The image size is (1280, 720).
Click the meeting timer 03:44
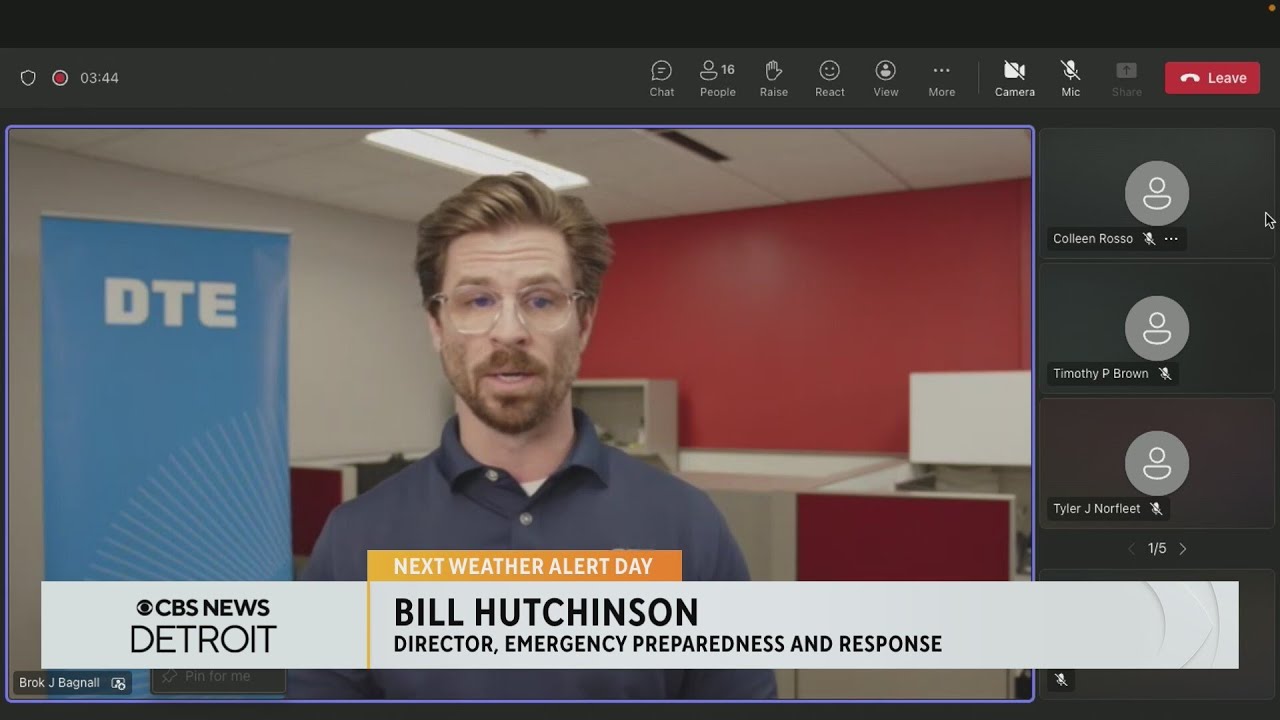pyautogui.click(x=99, y=78)
